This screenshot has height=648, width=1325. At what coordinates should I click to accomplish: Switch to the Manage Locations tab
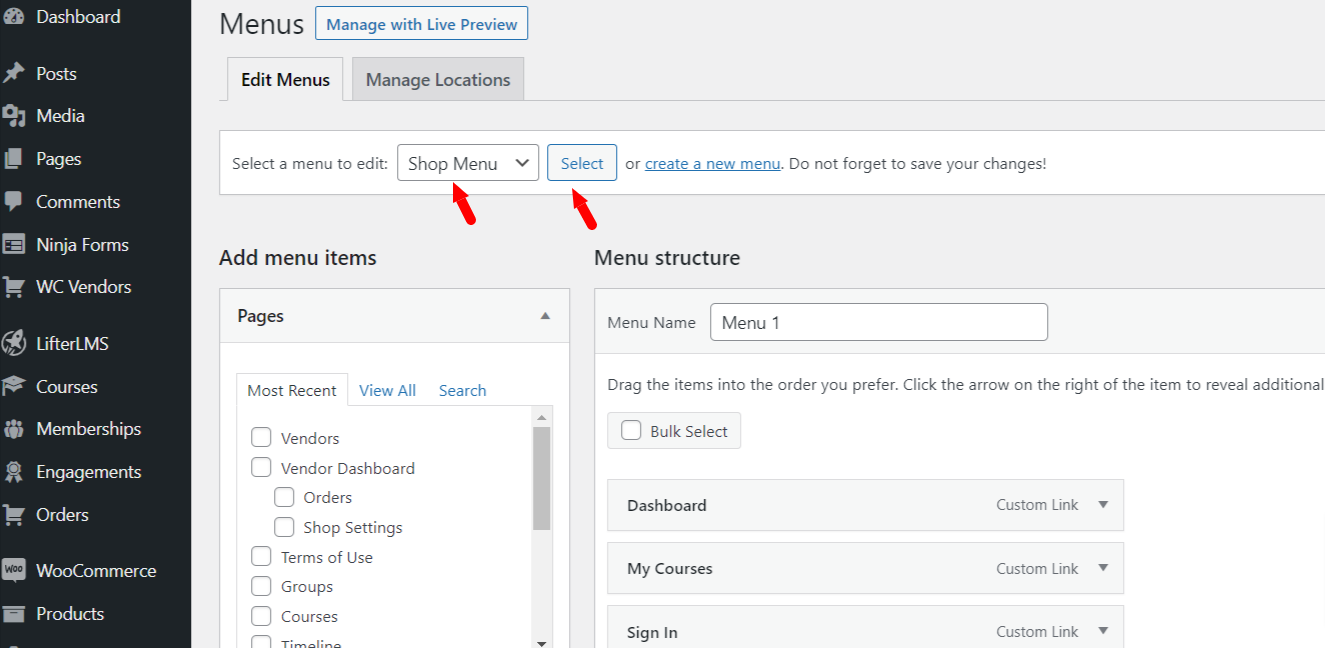click(x=438, y=80)
